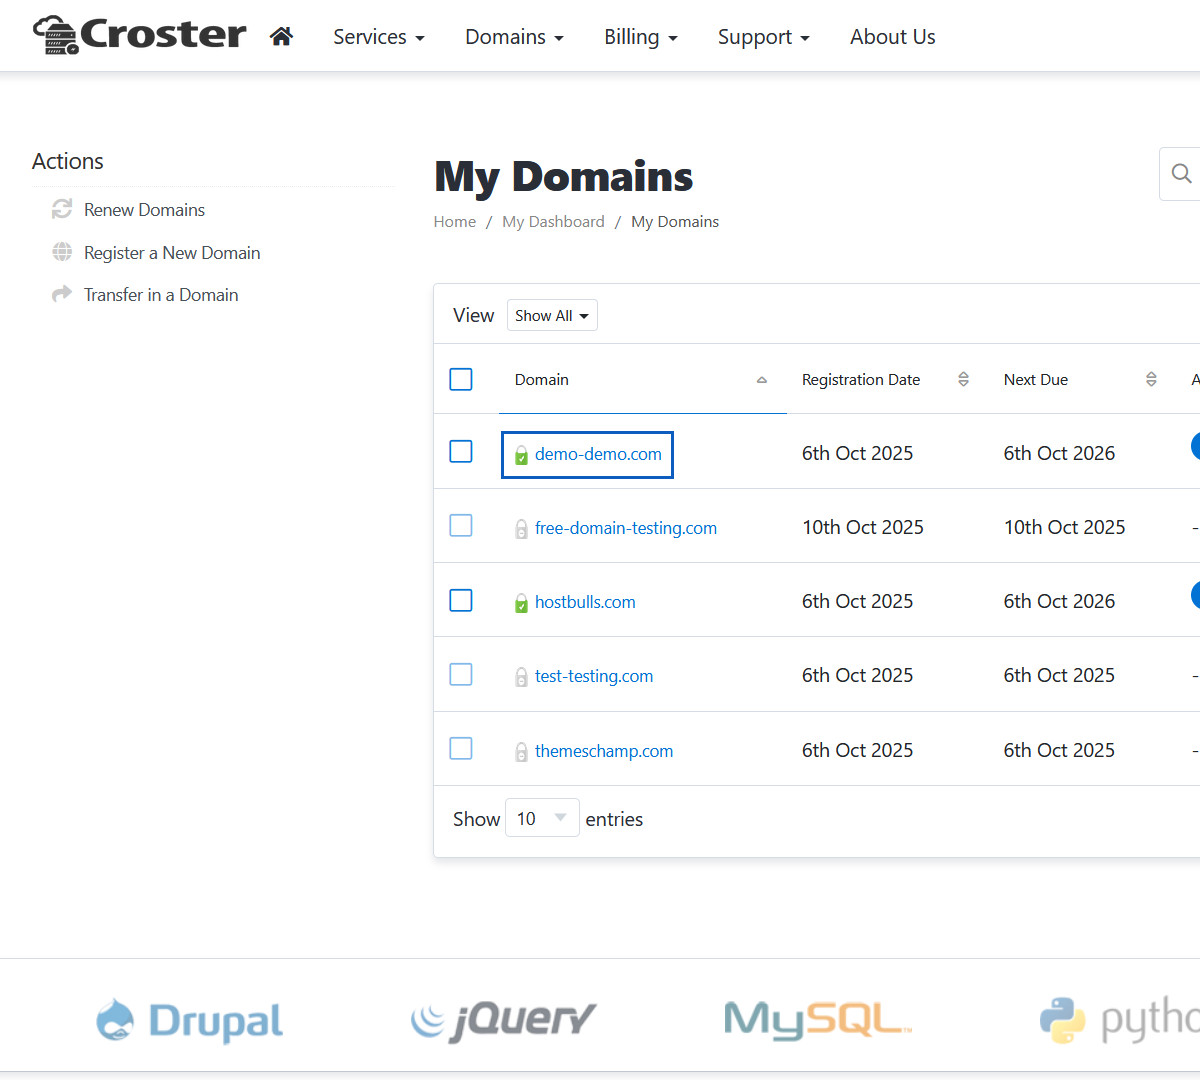
Task: Expand the Services dropdown menu
Action: [x=378, y=37]
